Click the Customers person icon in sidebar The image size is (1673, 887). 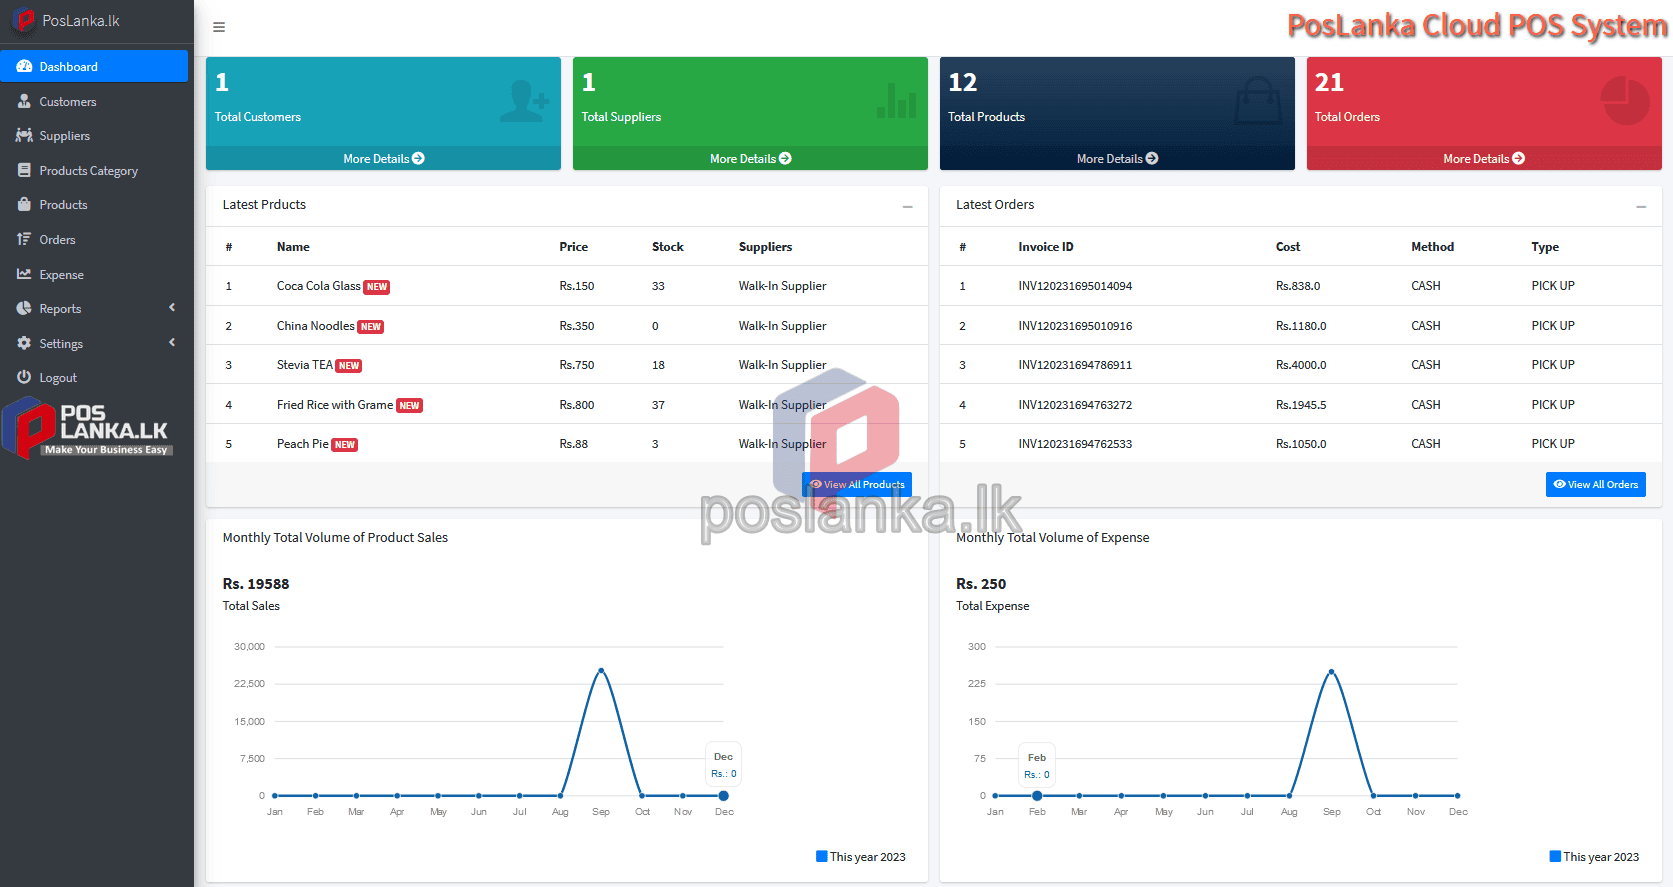click(x=24, y=101)
